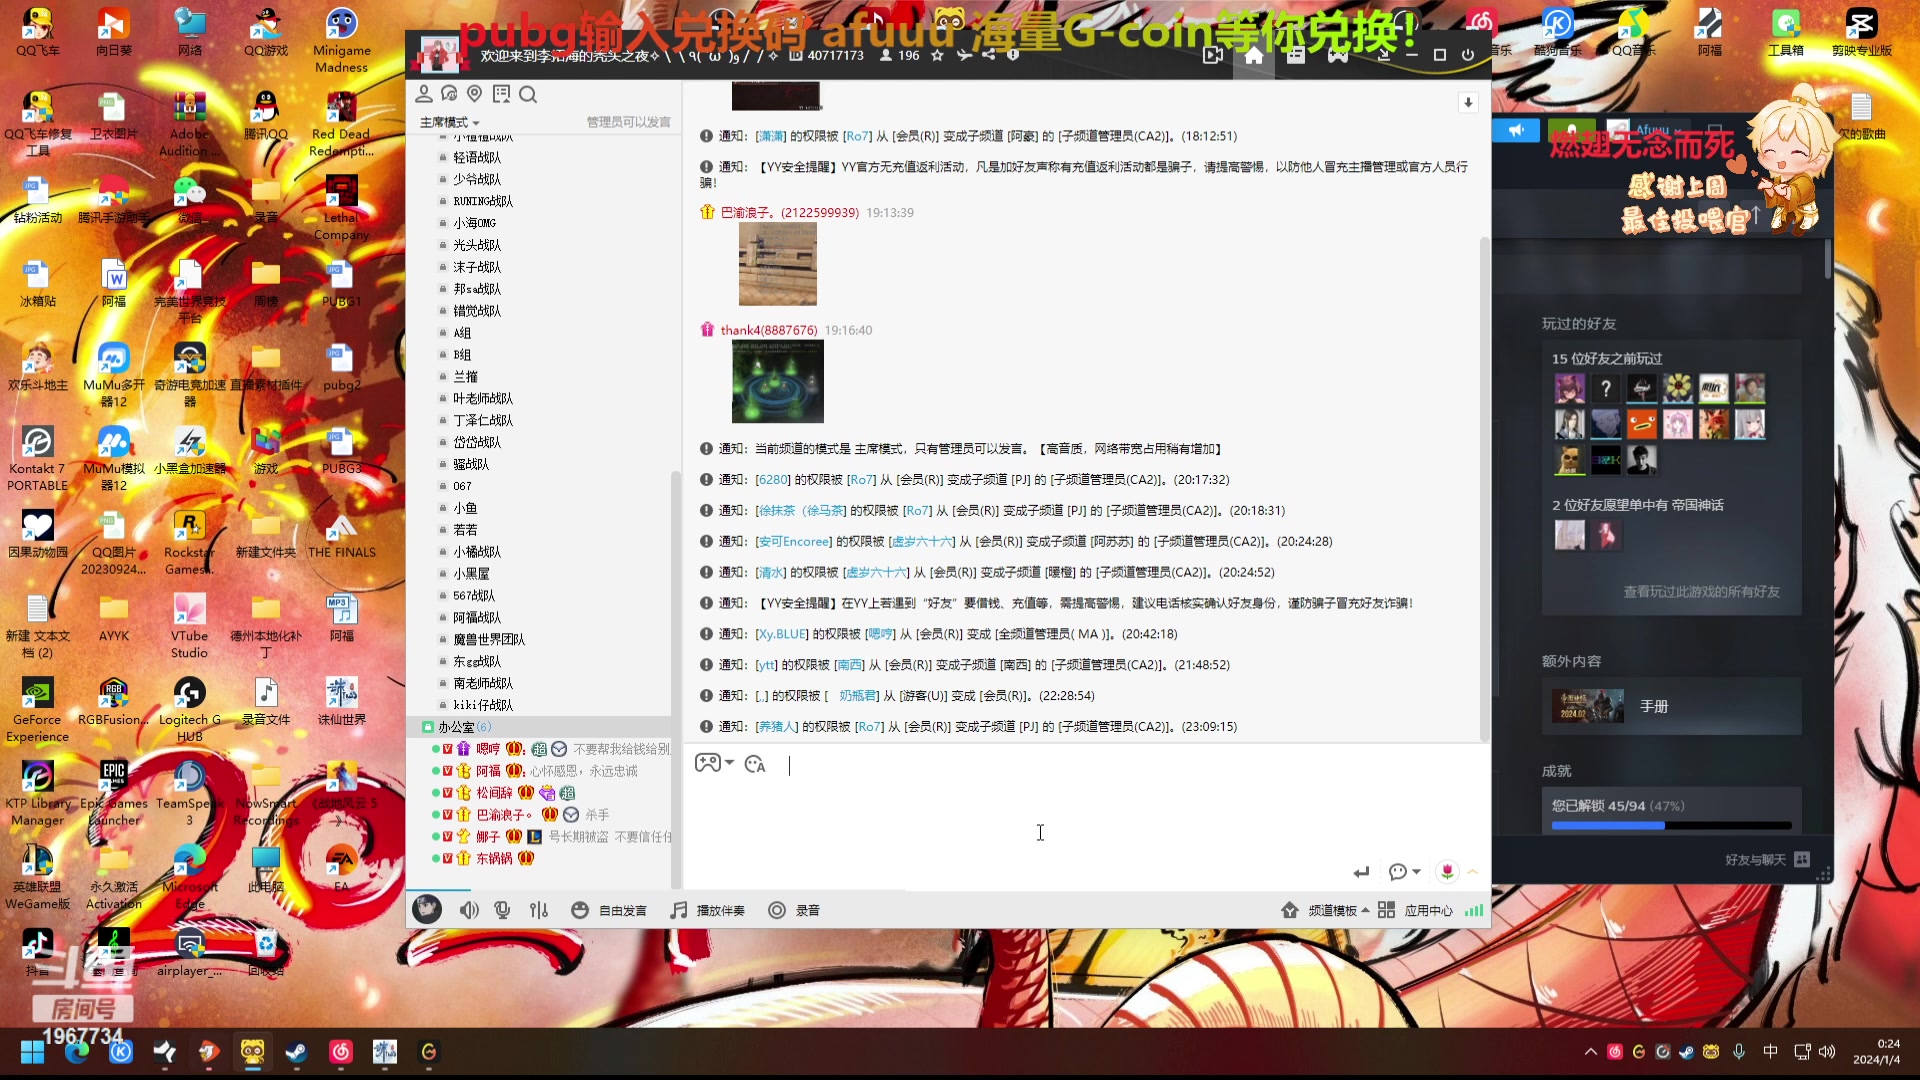Send a flower gift icon

1447,872
